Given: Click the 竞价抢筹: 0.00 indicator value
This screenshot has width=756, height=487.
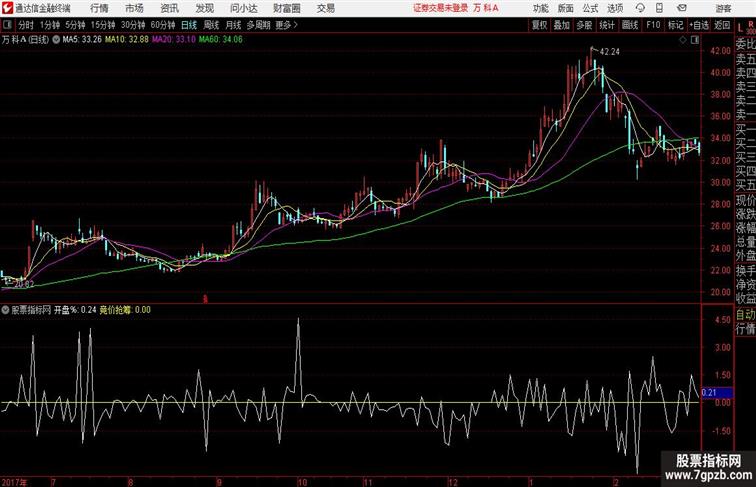Looking at the screenshot, I should coord(125,310).
